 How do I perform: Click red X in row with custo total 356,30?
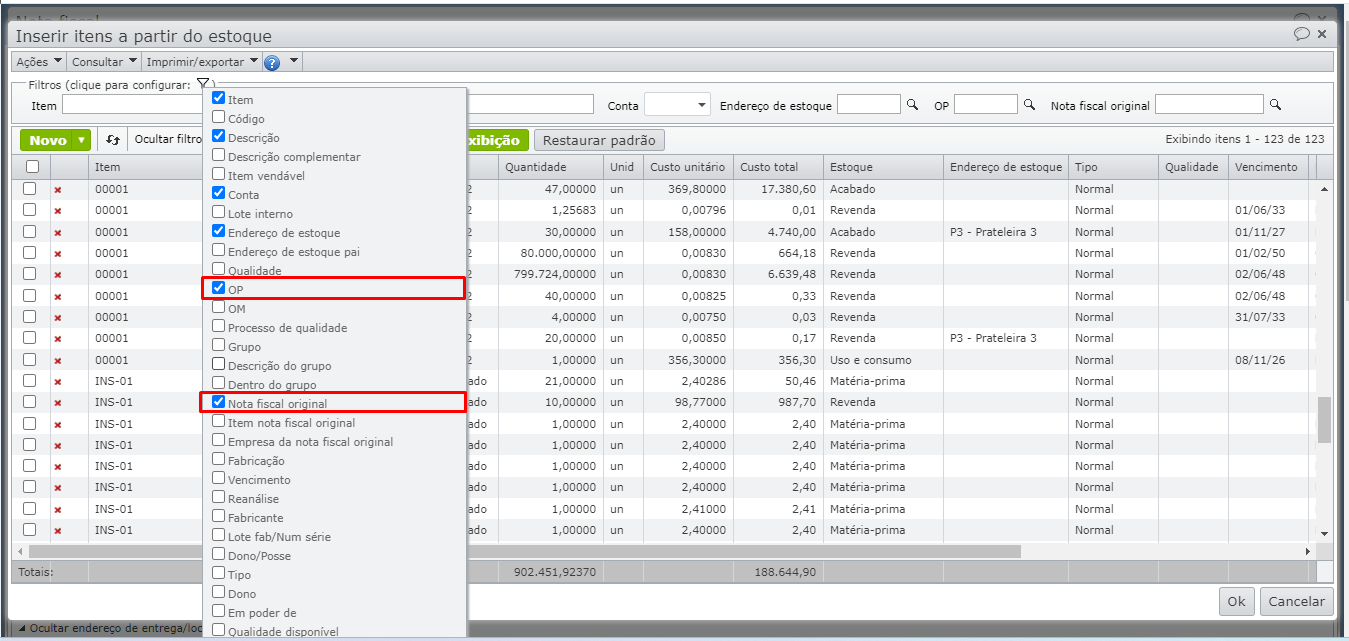pyautogui.click(x=58, y=360)
